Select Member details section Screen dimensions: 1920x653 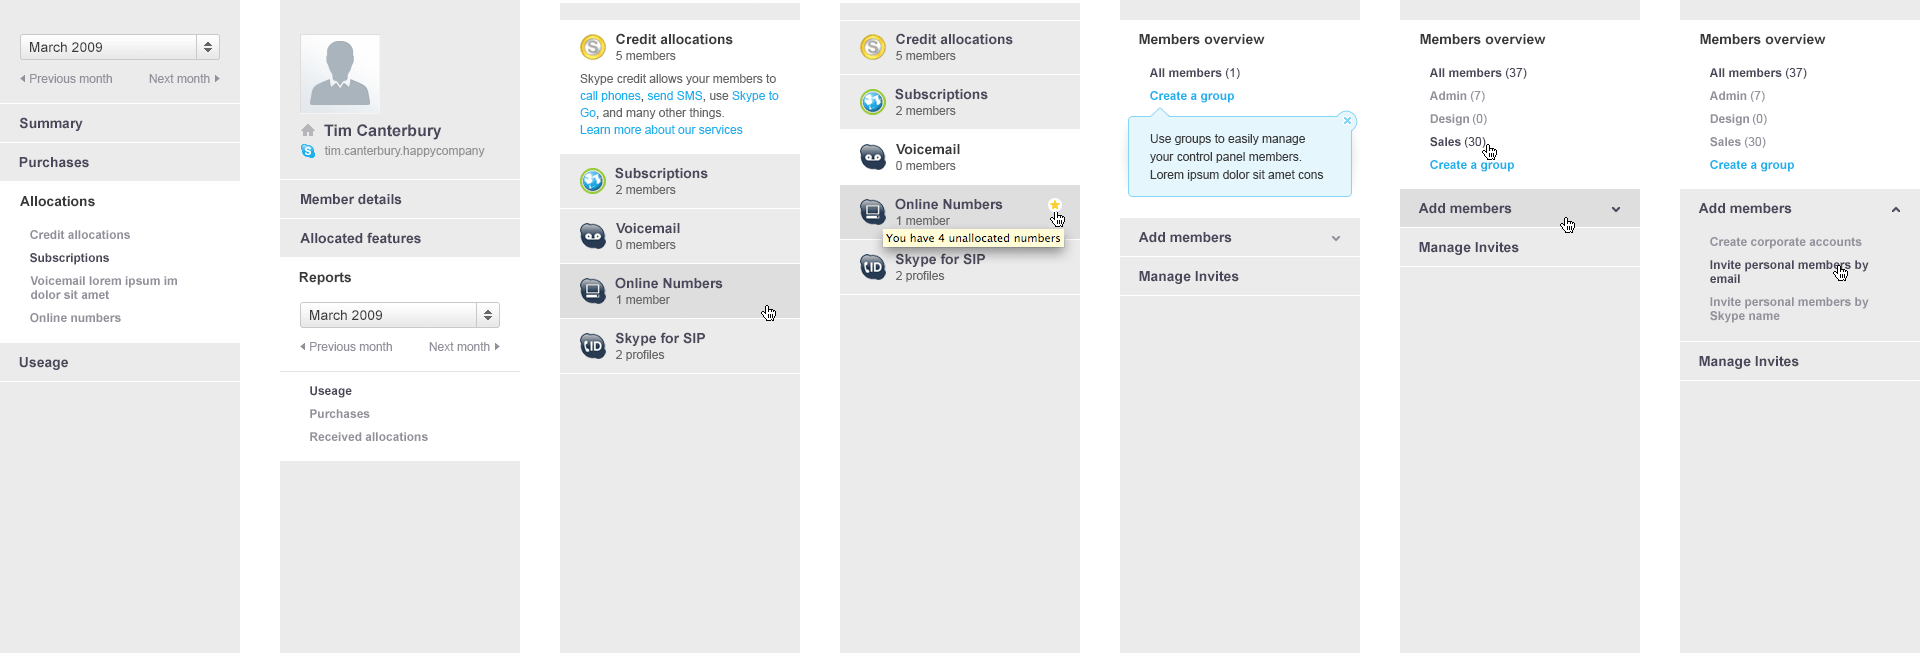tap(351, 199)
